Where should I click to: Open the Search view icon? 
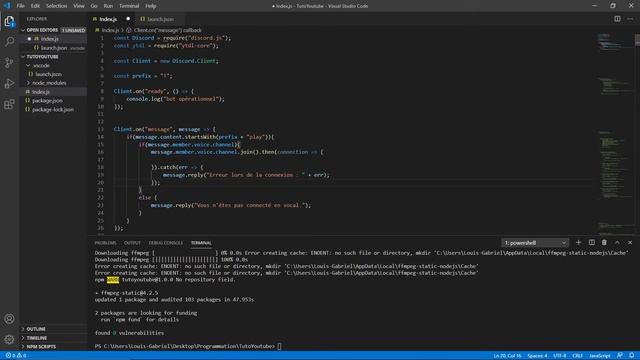(x=9, y=42)
